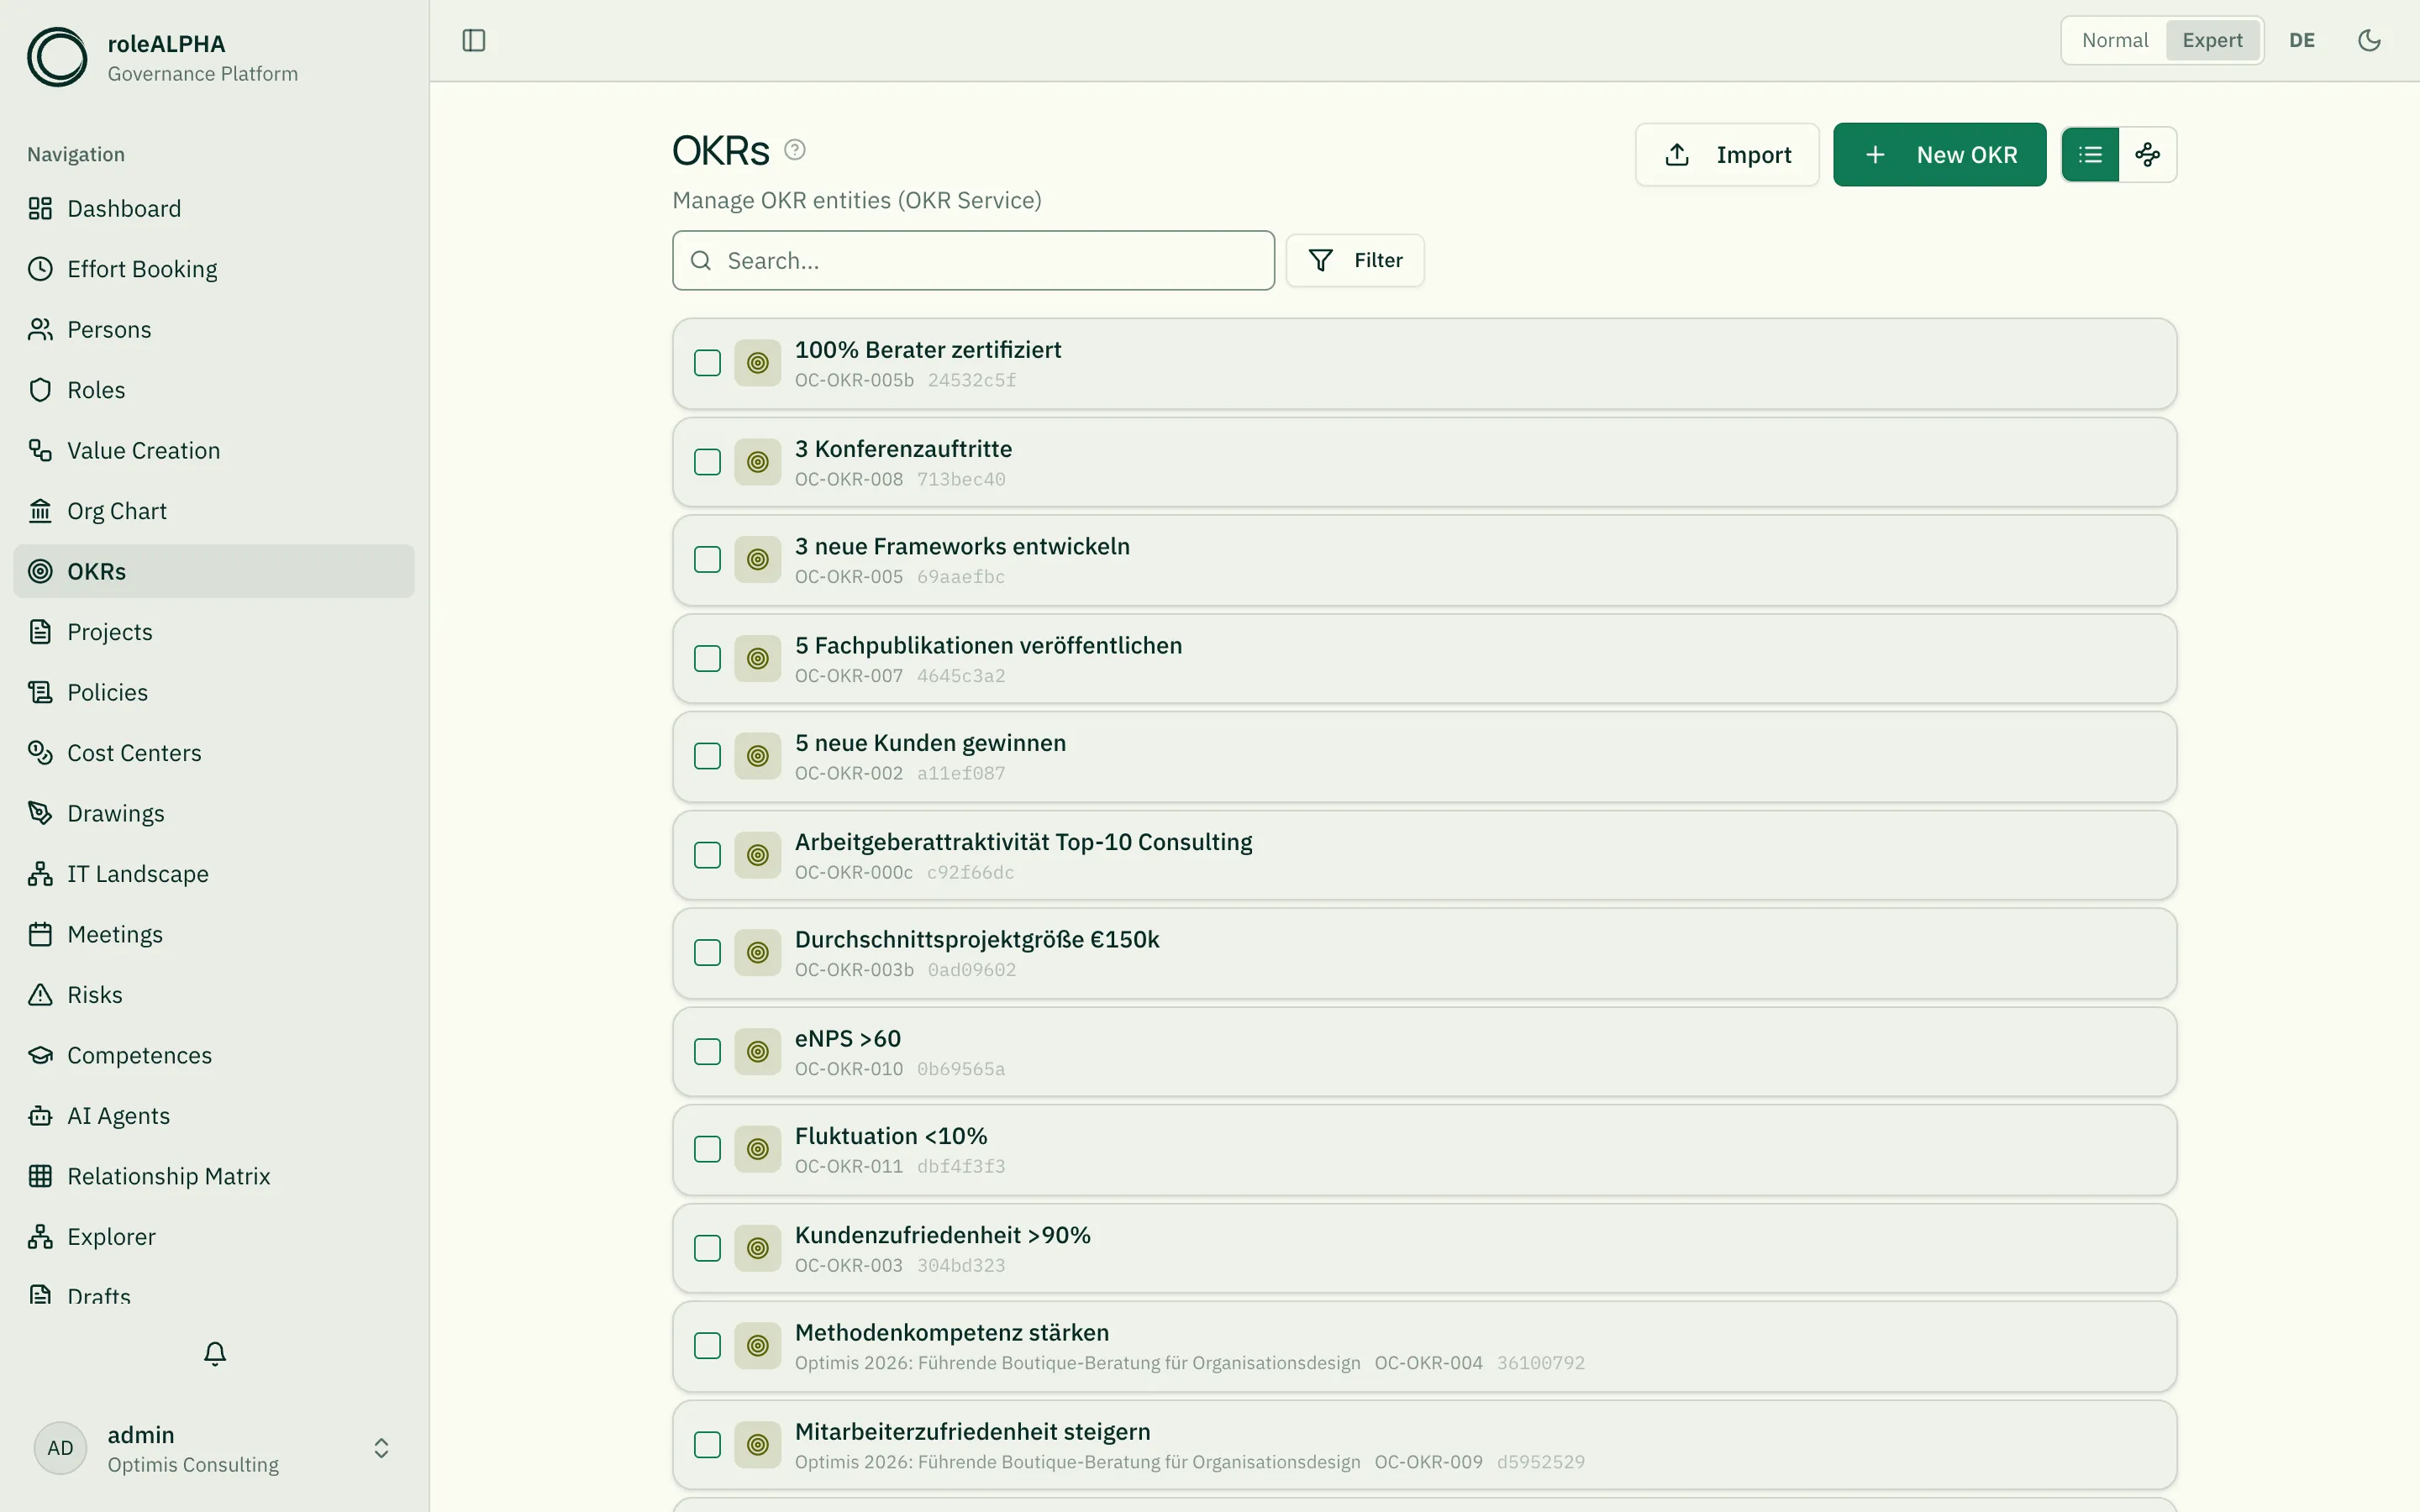Click target icon of 100% Berater zertifiziert

click(x=758, y=363)
